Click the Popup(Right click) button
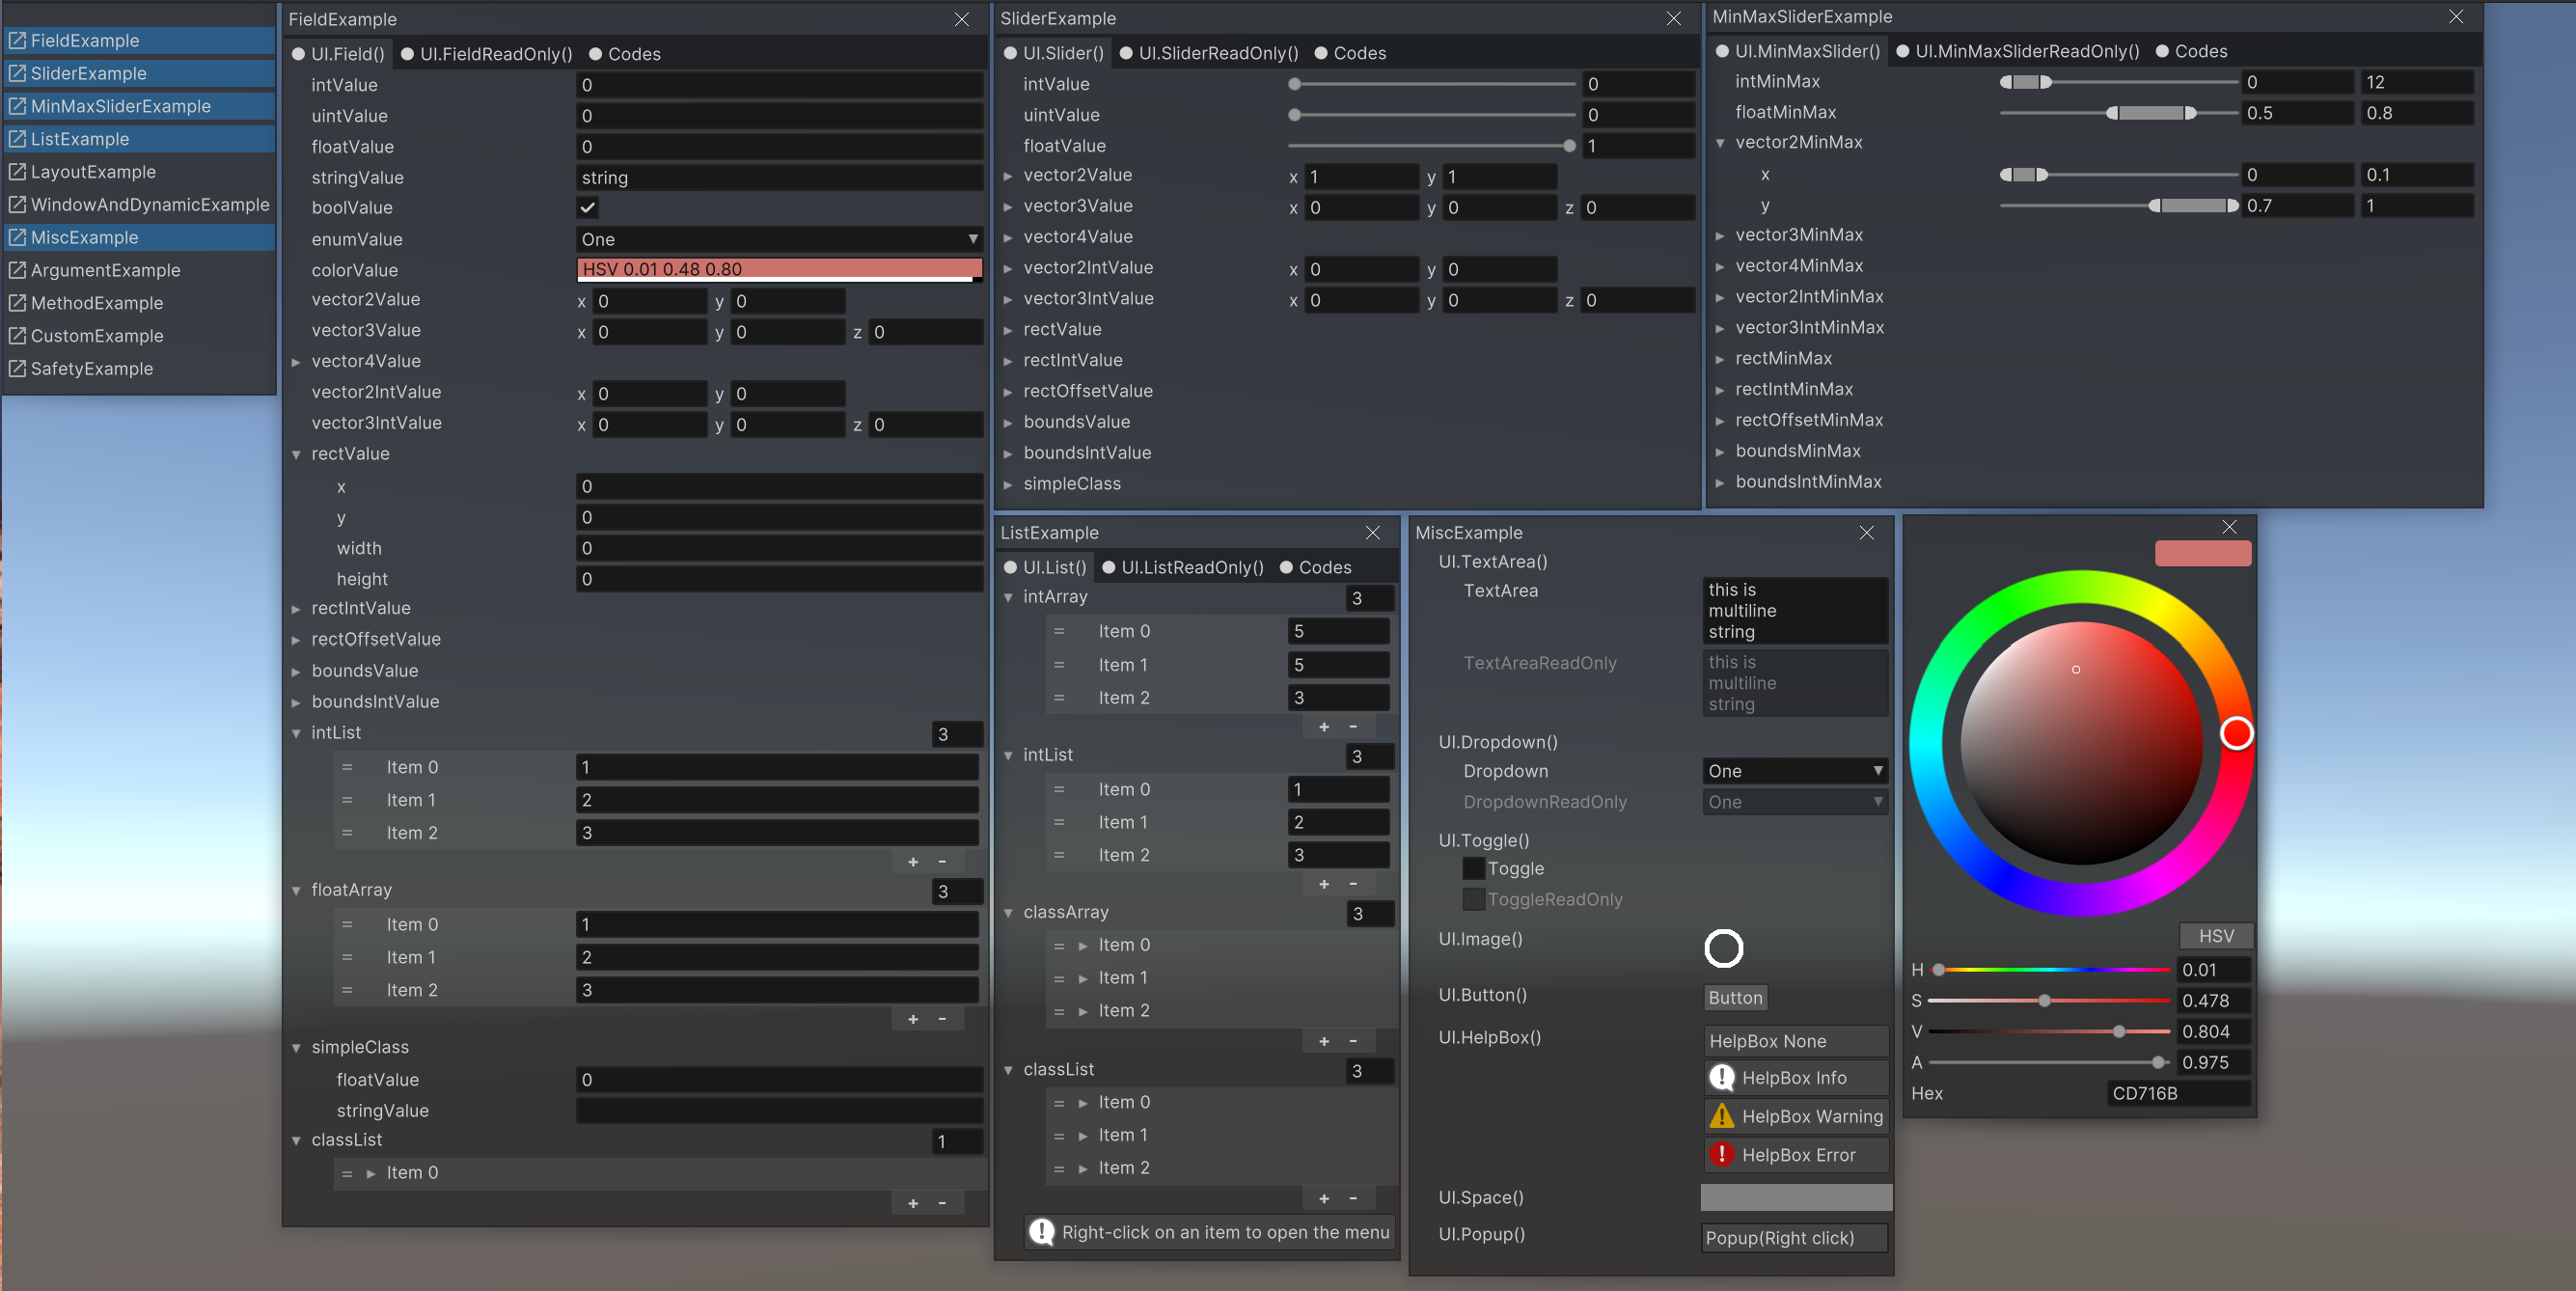This screenshot has height=1291, width=2576. tap(1794, 1237)
